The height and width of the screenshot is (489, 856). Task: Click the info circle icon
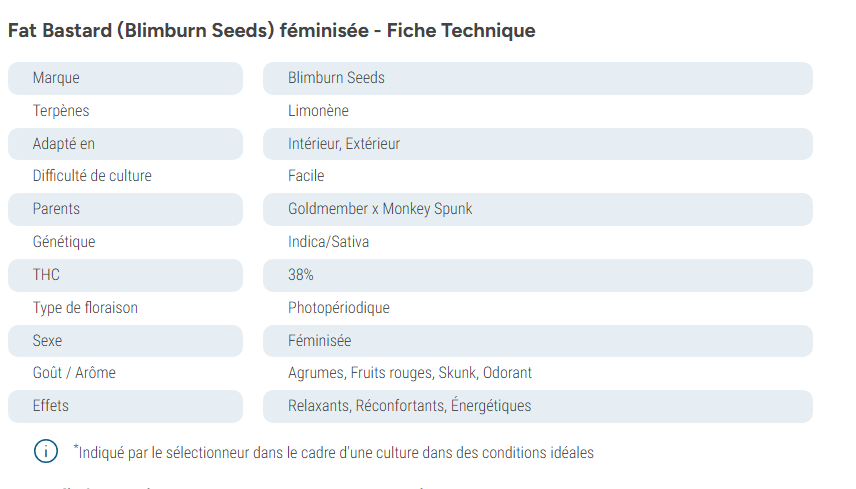[46, 451]
